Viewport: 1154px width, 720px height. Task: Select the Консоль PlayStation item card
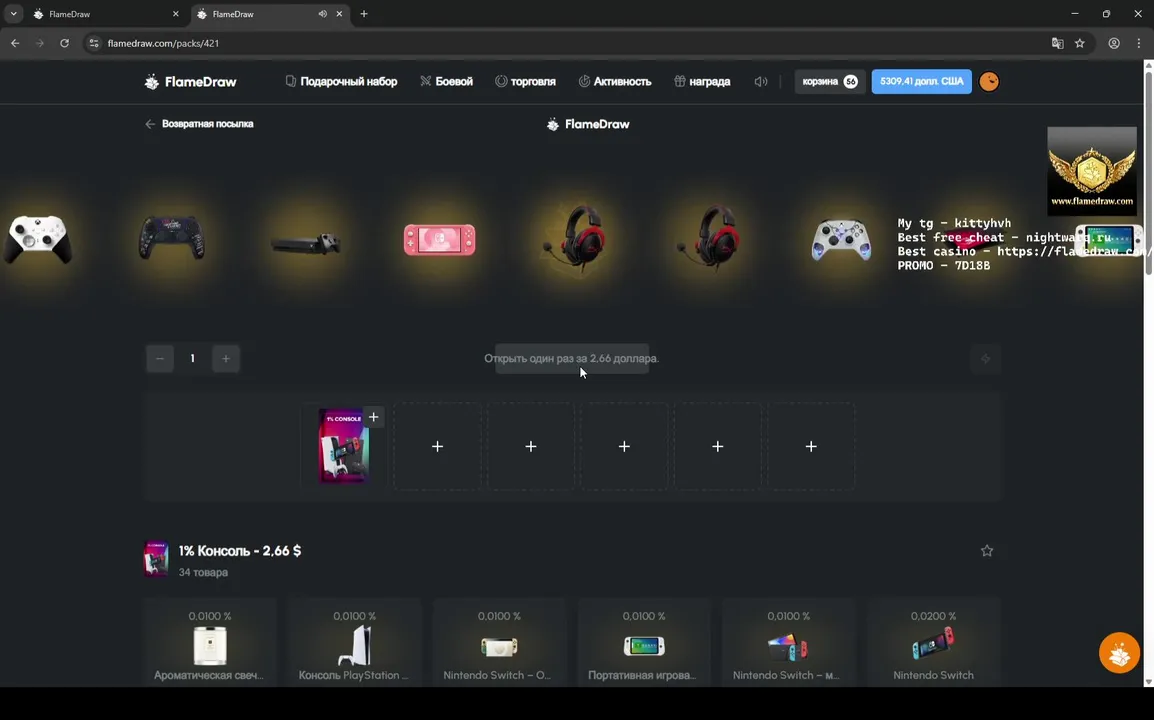click(354, 644)
